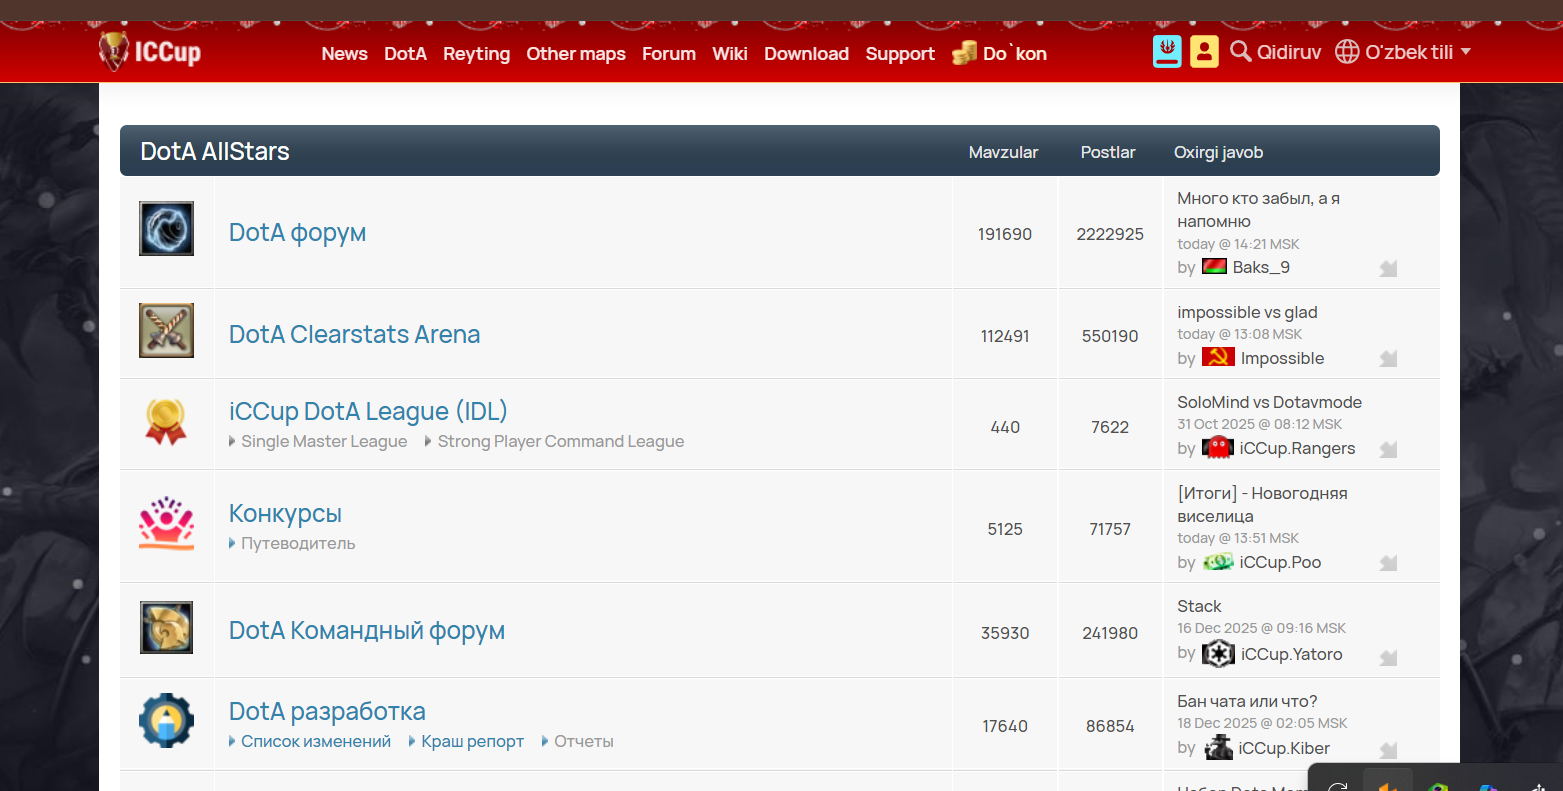
Task: Open the "SoloMind vs Dotavmode" topic
Action: [1269, 402]
